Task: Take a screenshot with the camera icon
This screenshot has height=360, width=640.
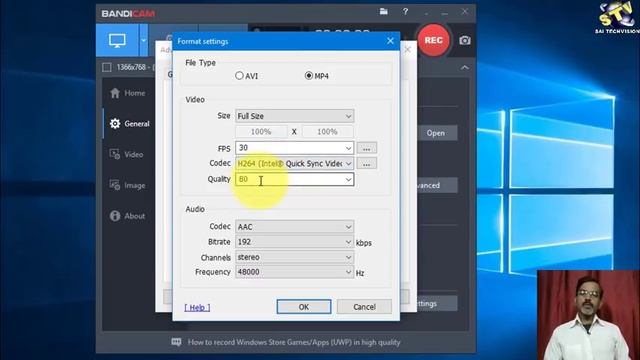Action: point(465,40)
